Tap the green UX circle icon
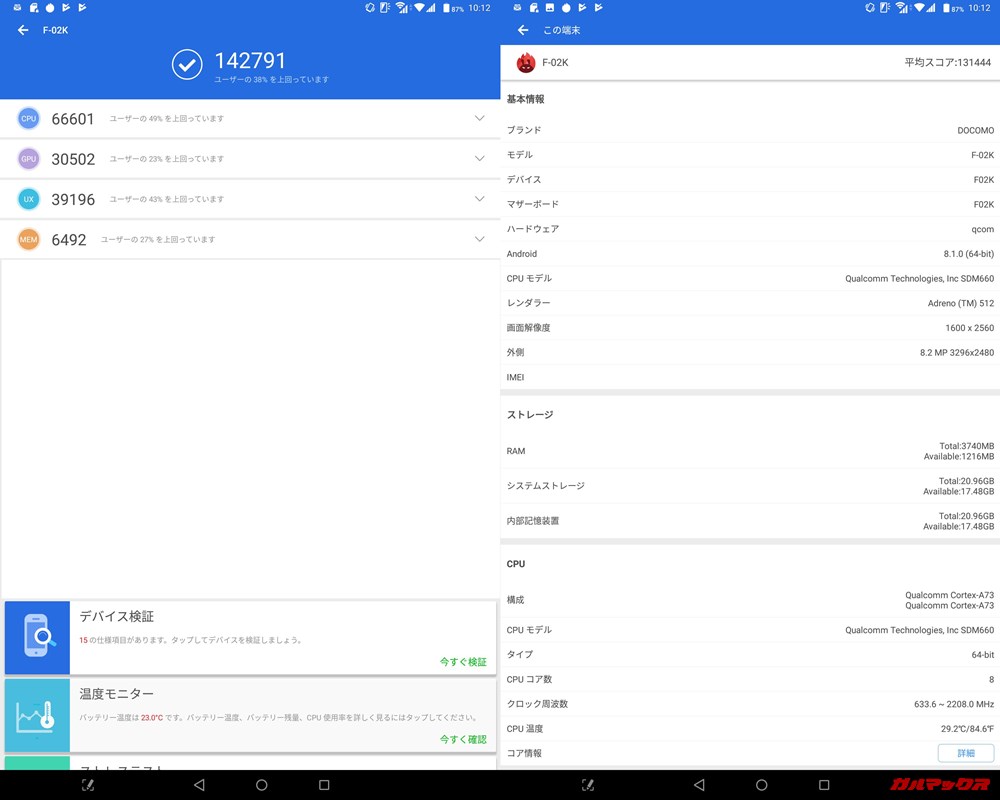This screenshot has width=1000, height=800. [27, 199]
